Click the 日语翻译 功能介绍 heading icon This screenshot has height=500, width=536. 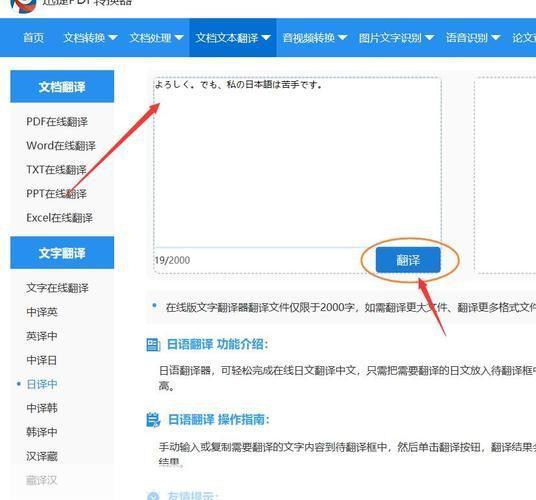tap(153, 344)
